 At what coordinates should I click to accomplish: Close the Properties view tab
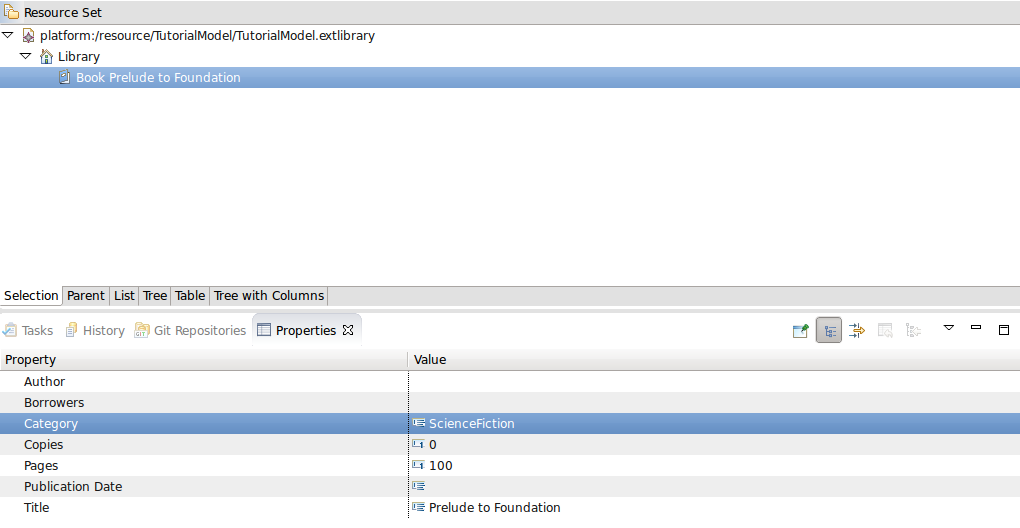(348, 330)
